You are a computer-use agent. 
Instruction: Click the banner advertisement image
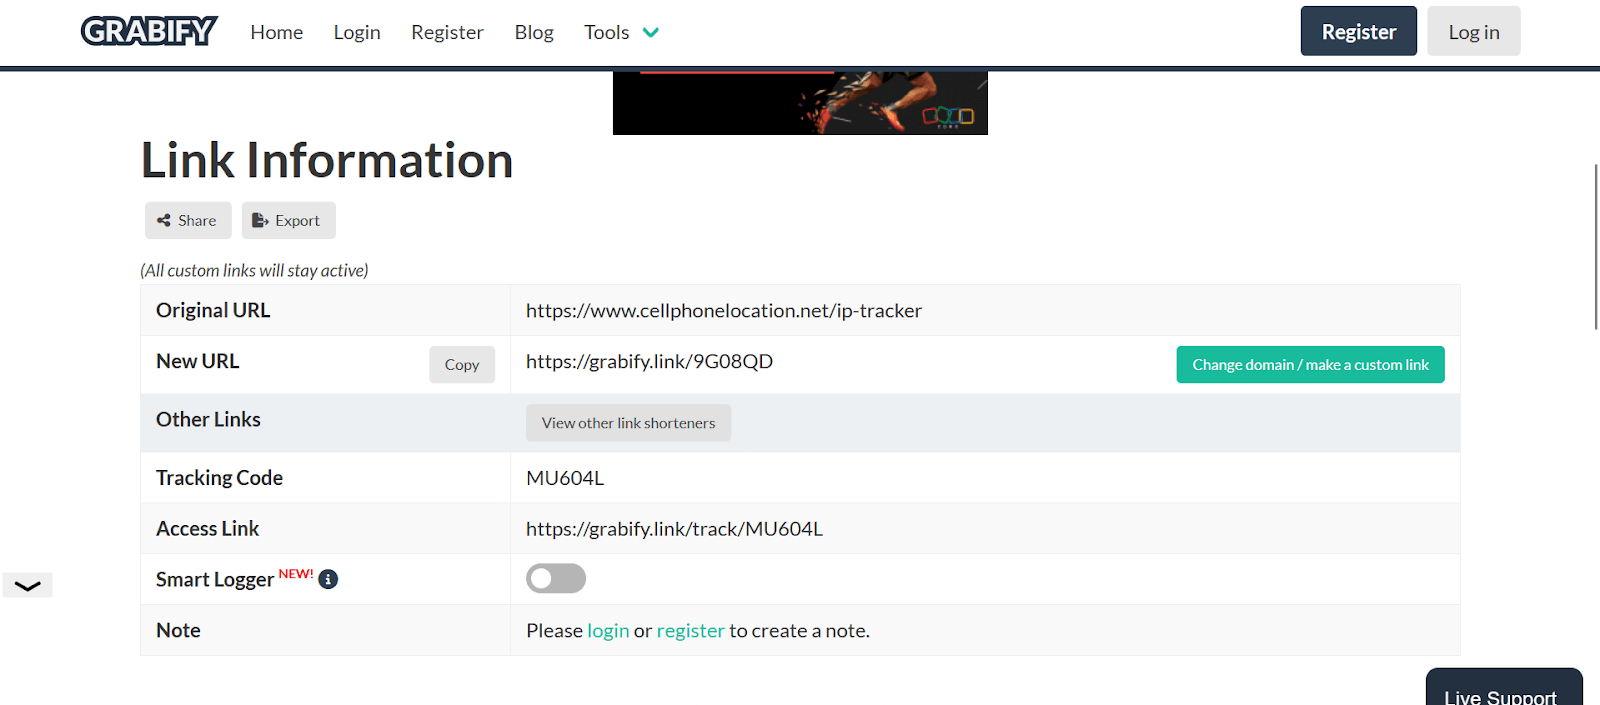tap(800, 104)
